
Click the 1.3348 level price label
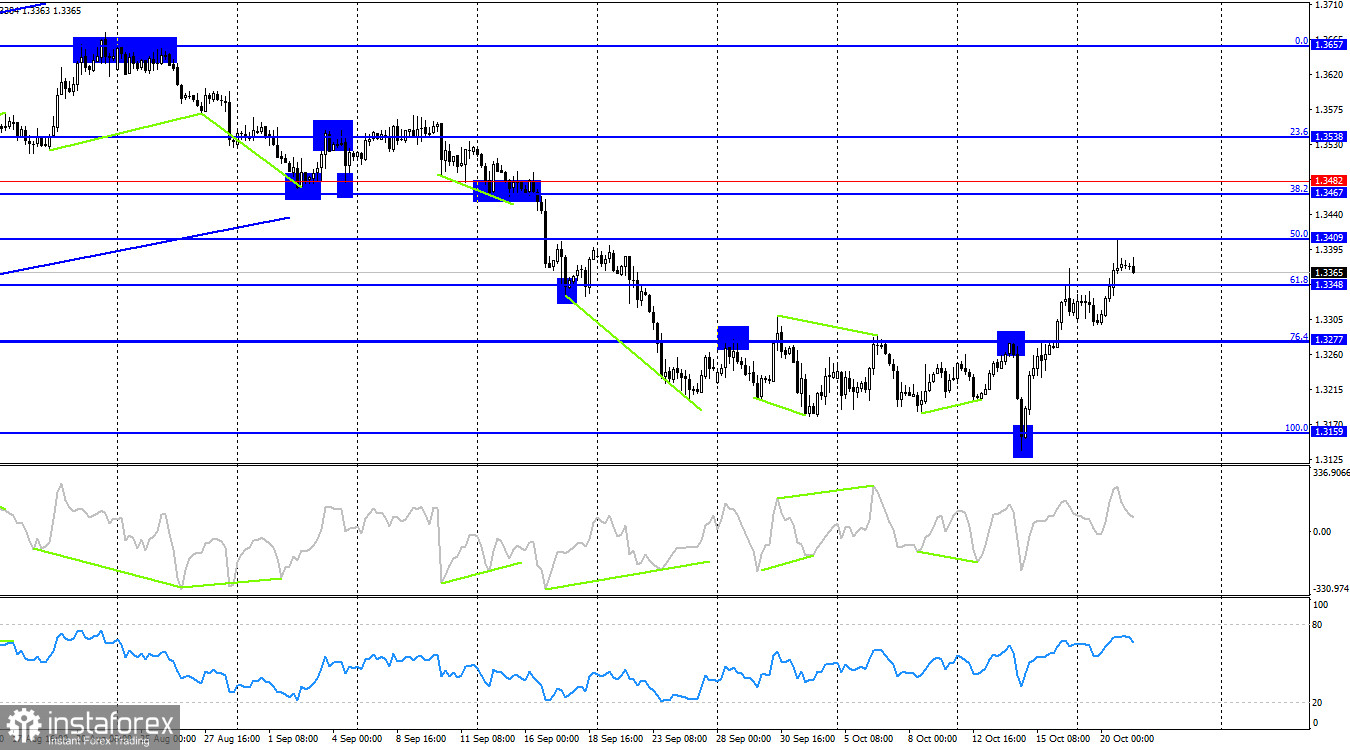[x=1330, y=285]
